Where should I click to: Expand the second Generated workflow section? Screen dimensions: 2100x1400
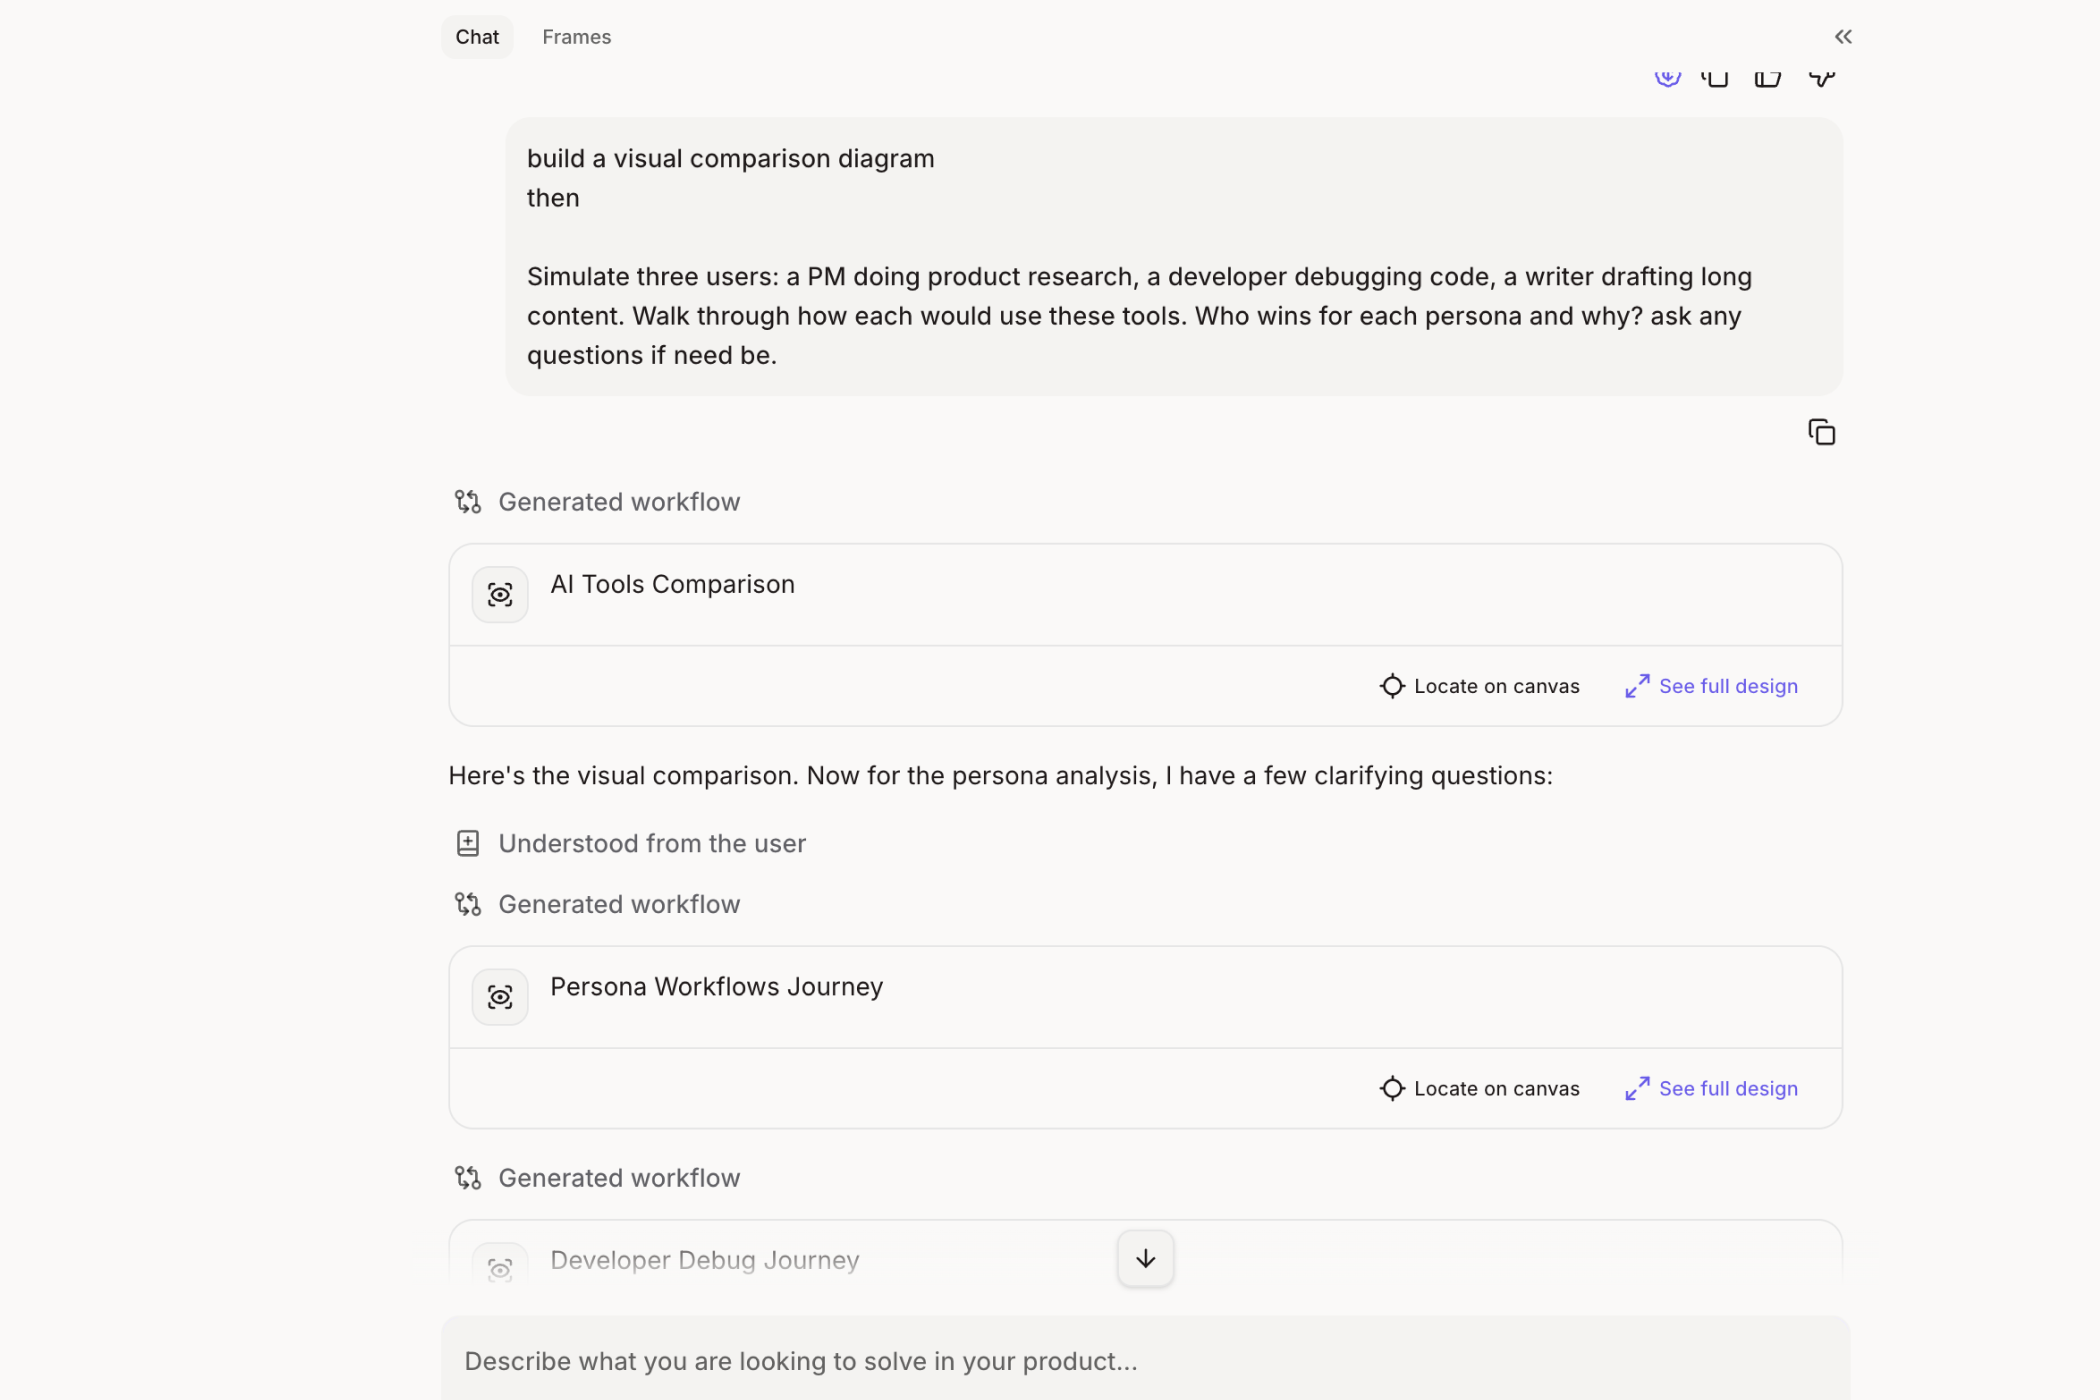pos(618,904)
